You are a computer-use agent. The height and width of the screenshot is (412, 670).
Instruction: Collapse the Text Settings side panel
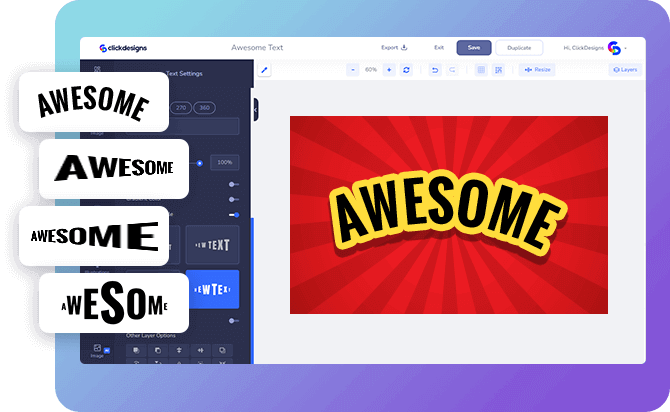click(x=255, y=109)
